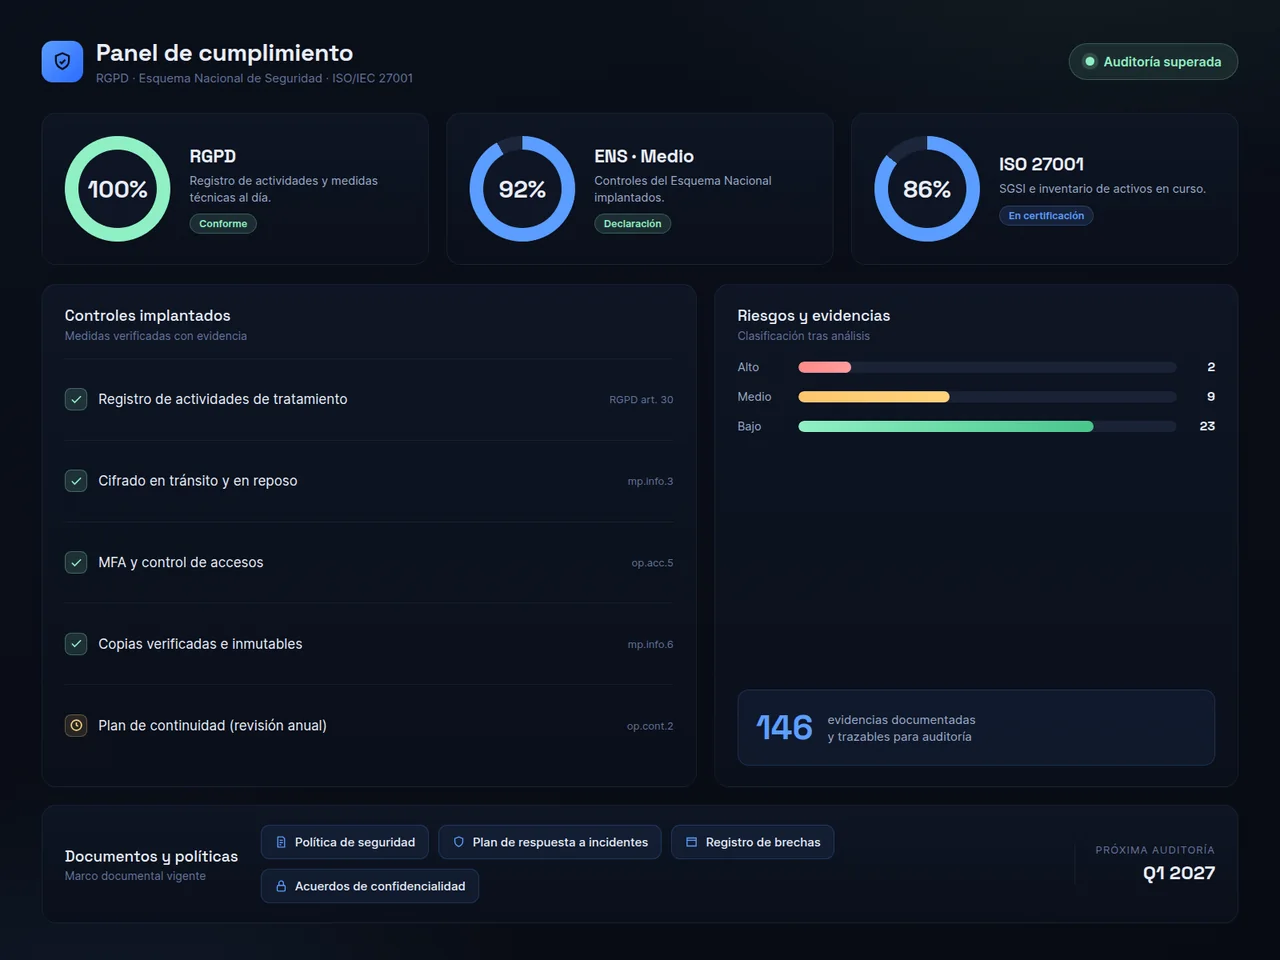This screenshot has width=1280, height=960.
Task: Click the Q1 2027 next audit date
Action: click(x=1179, y=873)
